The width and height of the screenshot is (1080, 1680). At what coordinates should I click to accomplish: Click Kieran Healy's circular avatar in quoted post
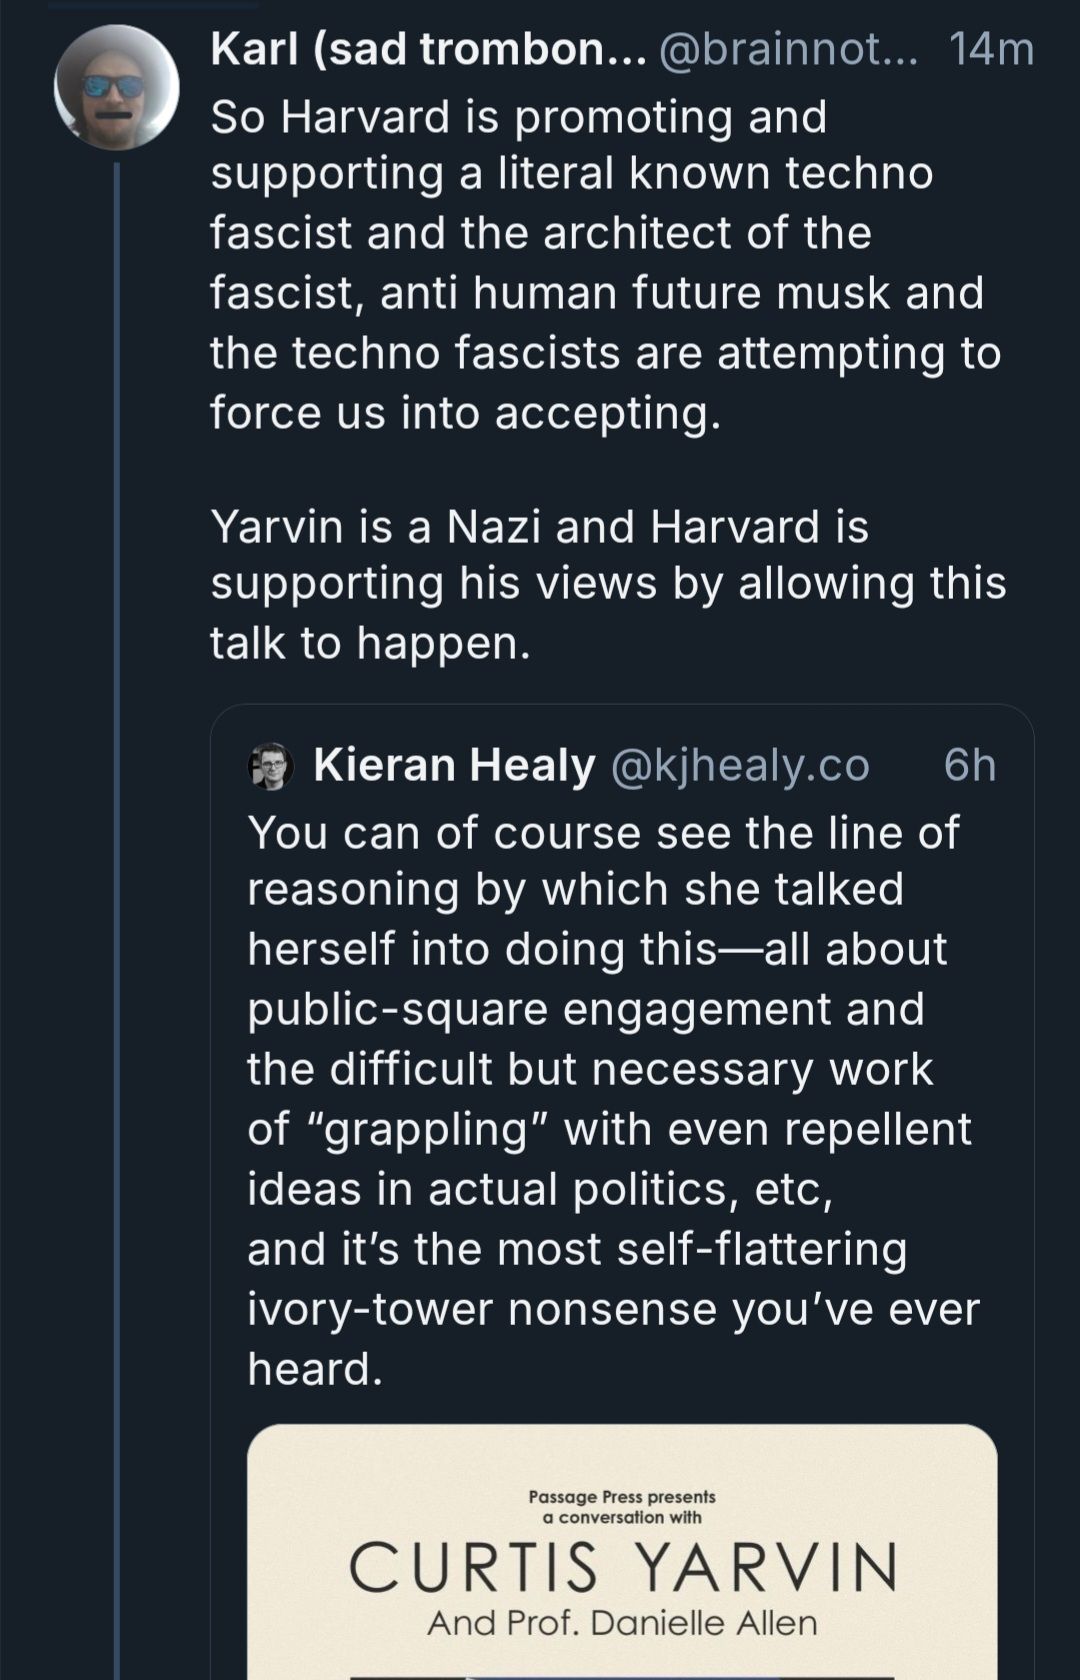271,764
